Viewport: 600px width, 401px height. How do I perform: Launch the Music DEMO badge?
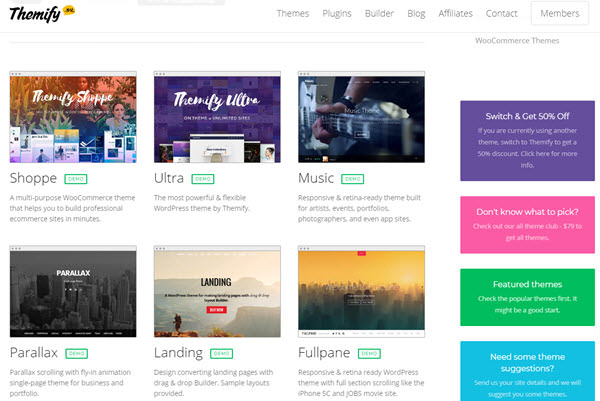[x=352, y=179]
